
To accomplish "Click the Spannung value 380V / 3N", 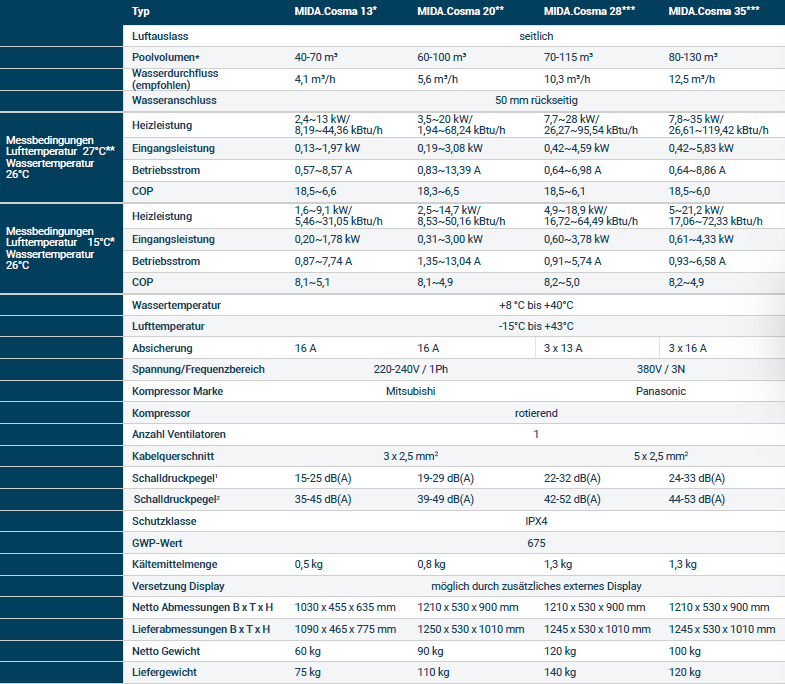I will tap(661, 369).
